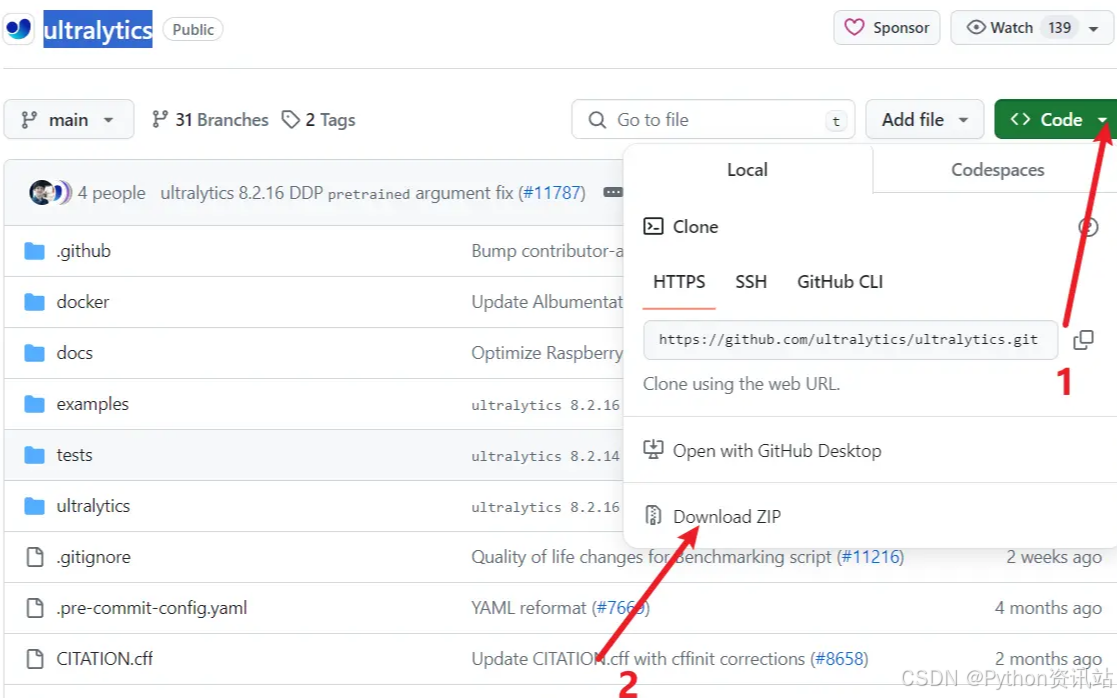Click the .github folder icon
1117x698 pixels.
pyautogui.click(x=34, y=251)
